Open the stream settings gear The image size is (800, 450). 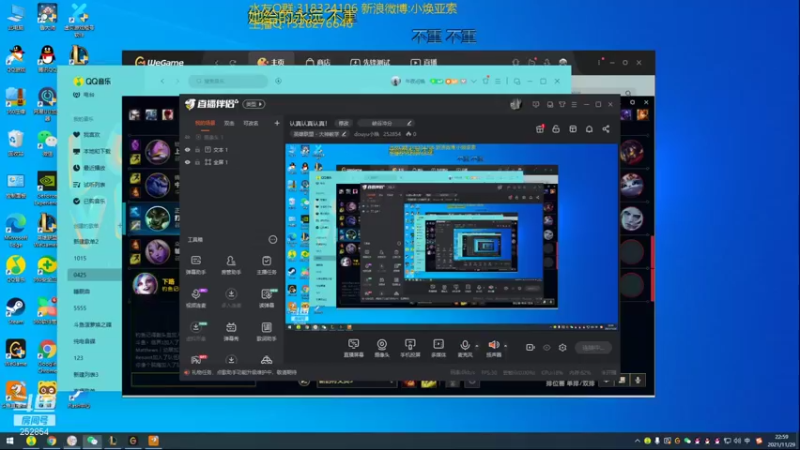(562, 347)
